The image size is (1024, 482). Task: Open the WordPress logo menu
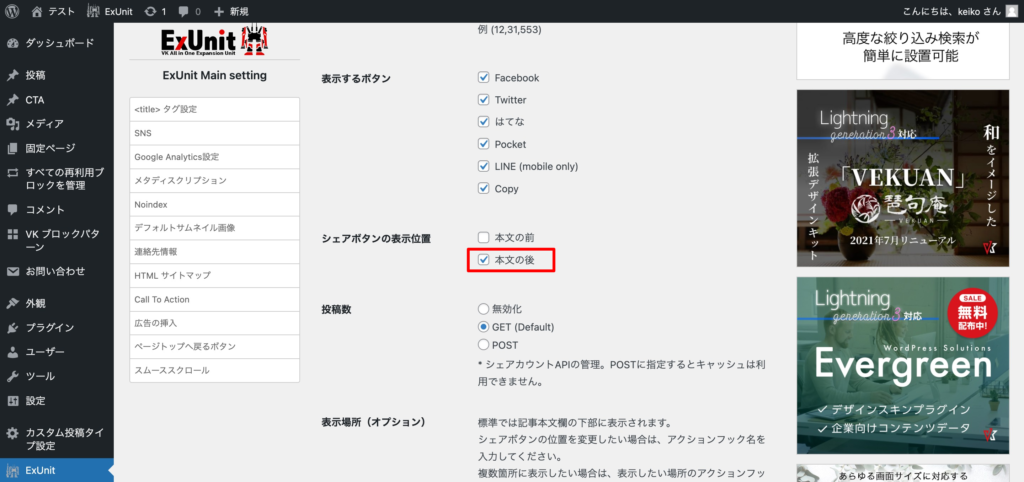point(12,11)
